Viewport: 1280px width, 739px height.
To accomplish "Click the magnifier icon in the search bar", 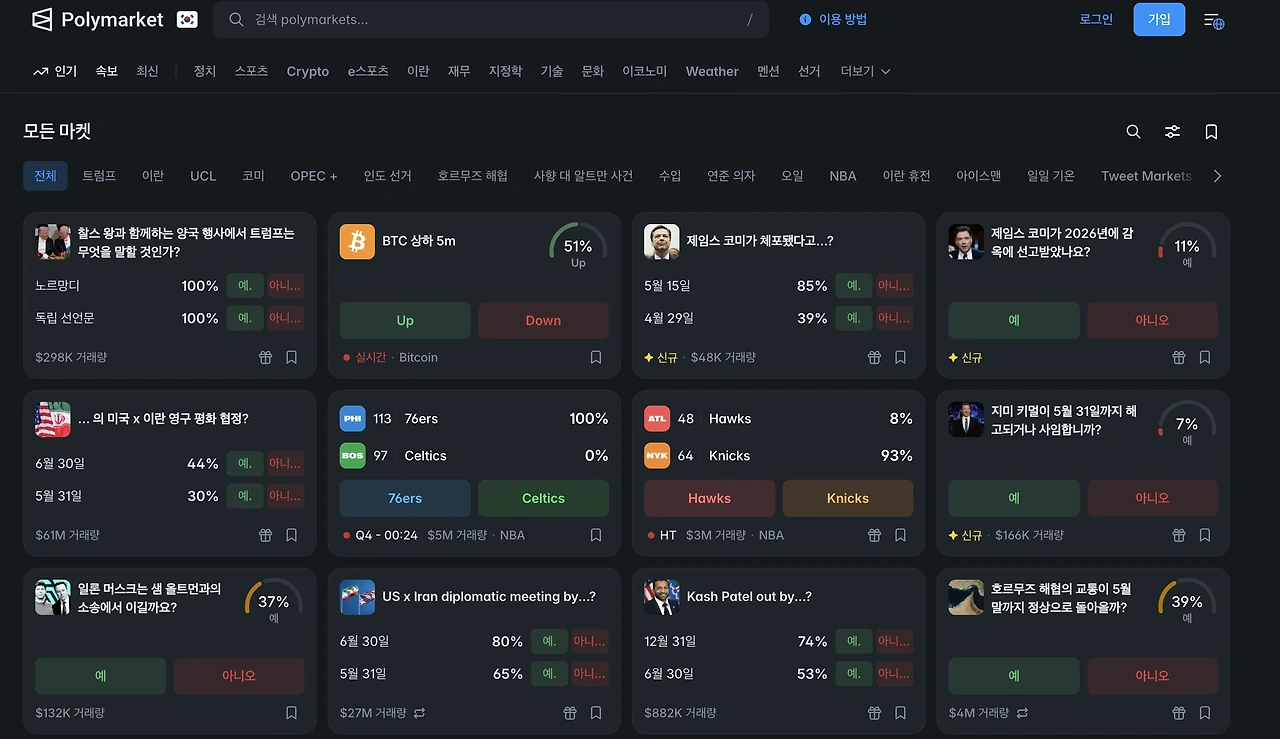I will point(236,19).
